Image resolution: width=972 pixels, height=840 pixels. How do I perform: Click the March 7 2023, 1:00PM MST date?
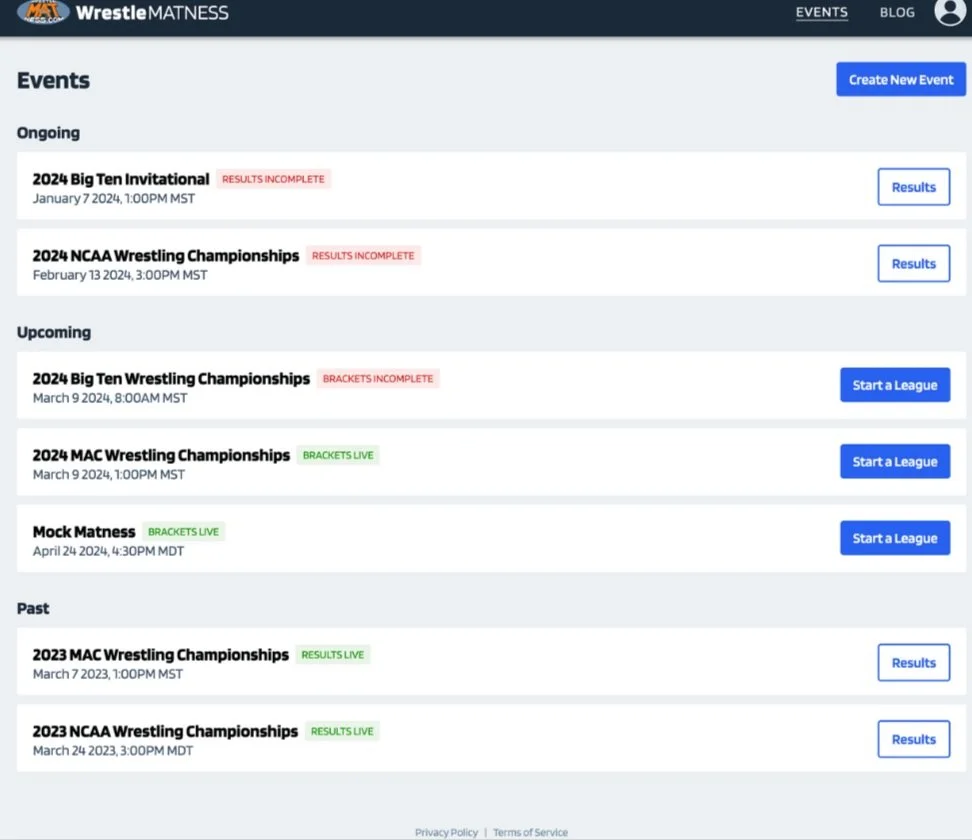(108, 674)
